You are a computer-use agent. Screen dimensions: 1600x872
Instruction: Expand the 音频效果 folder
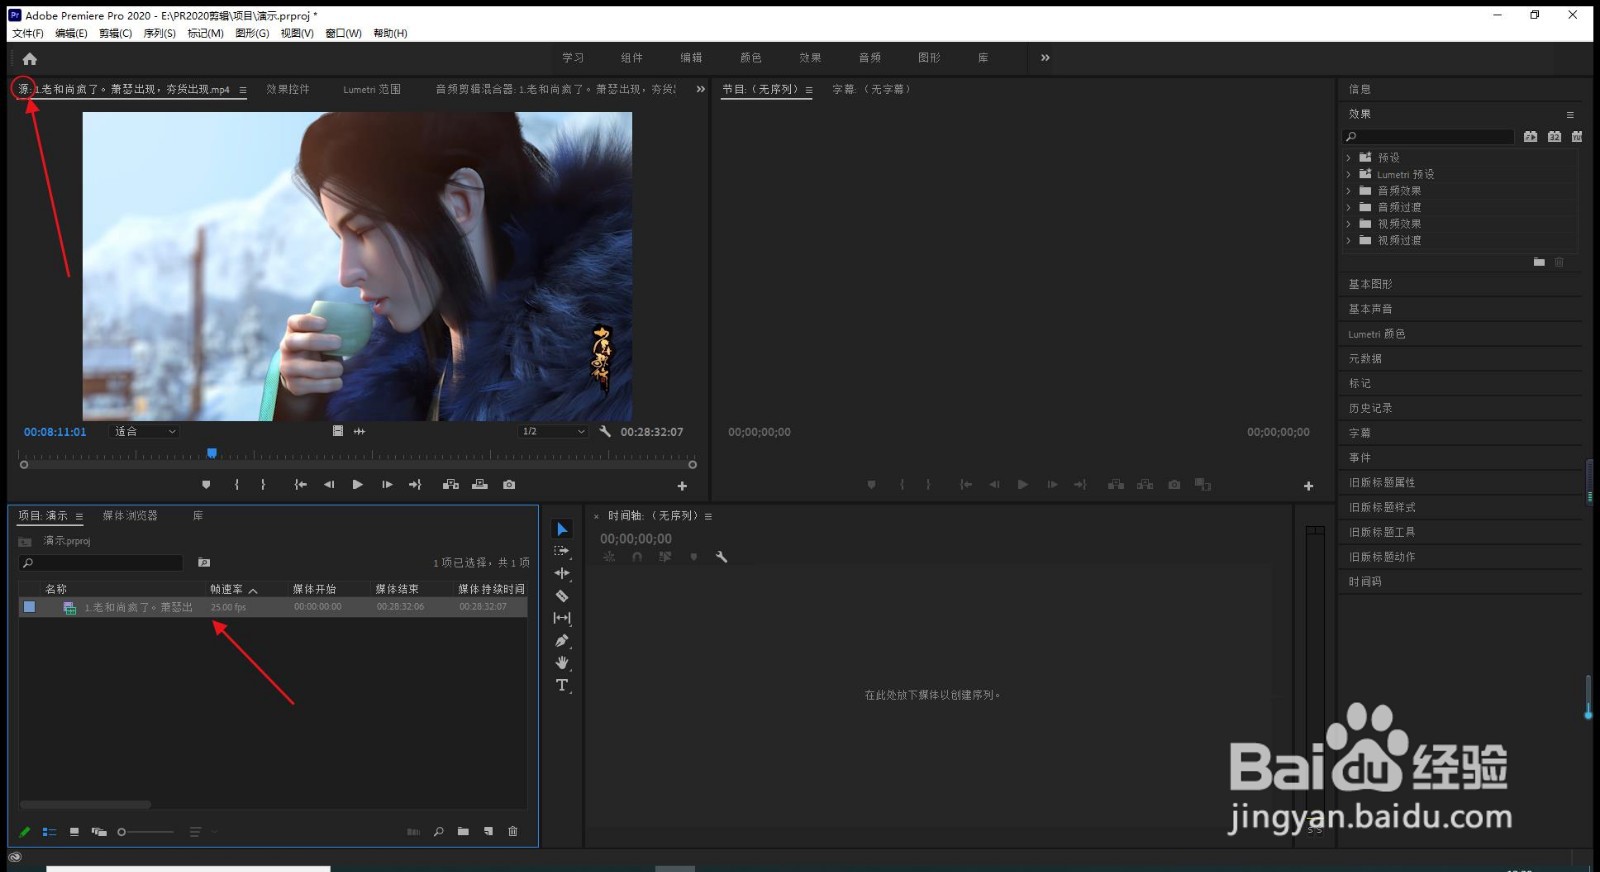click(1349, 191)
